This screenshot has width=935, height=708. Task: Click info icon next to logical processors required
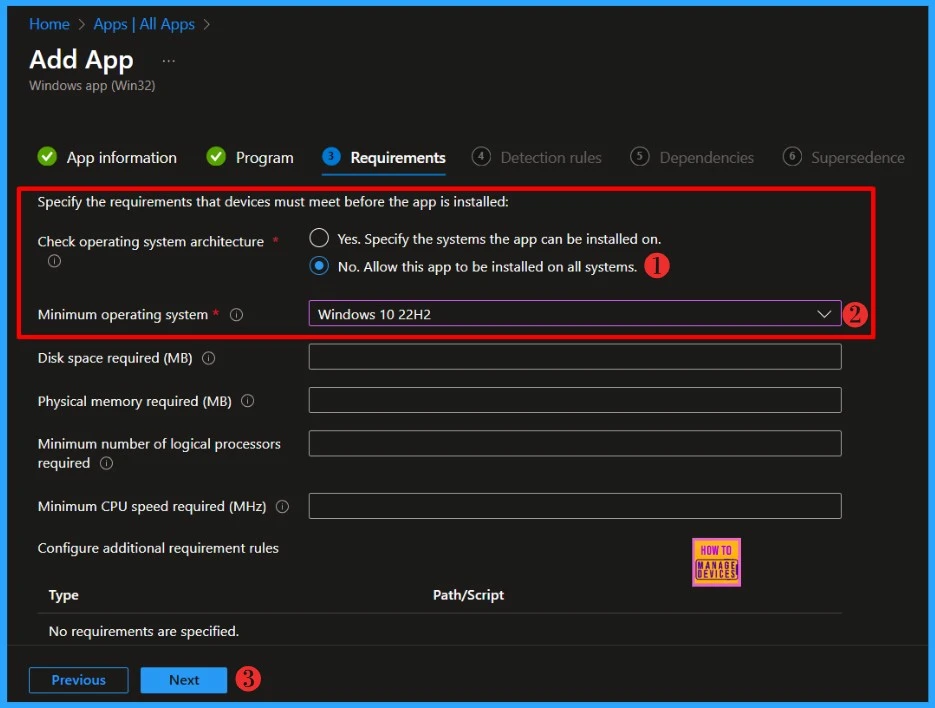(x=107, y=463)
